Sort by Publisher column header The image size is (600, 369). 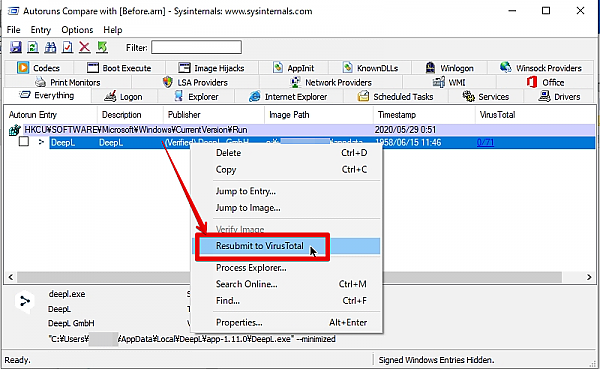pos(214,115)
